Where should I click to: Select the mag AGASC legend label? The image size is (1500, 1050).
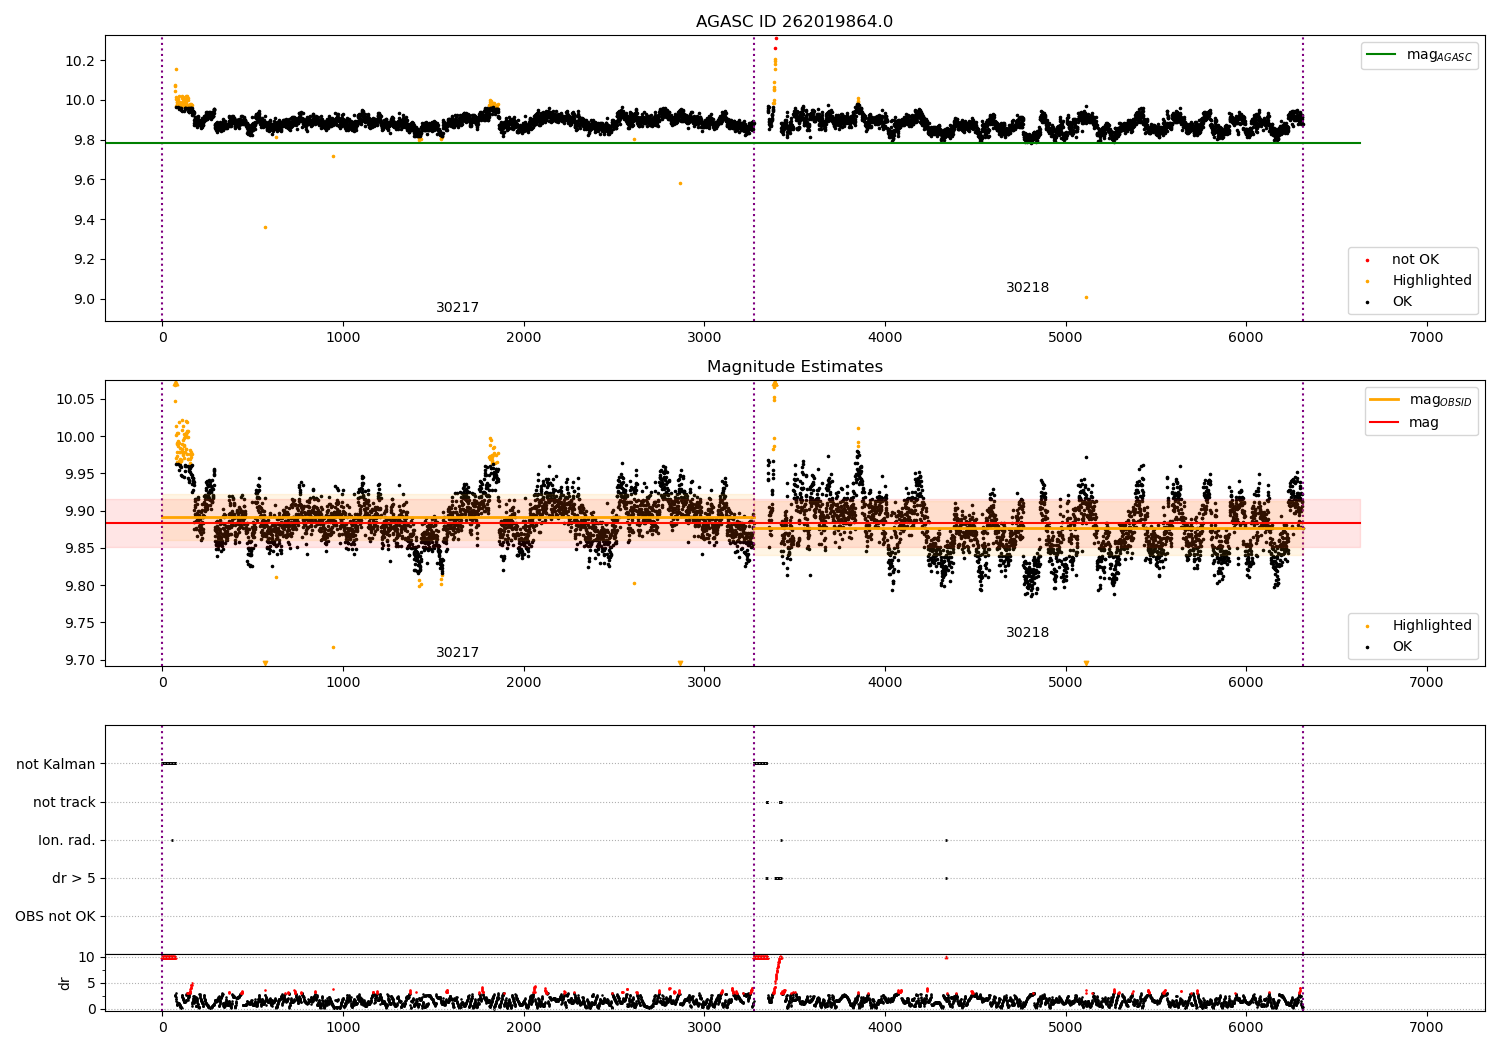coord(1439,56)
